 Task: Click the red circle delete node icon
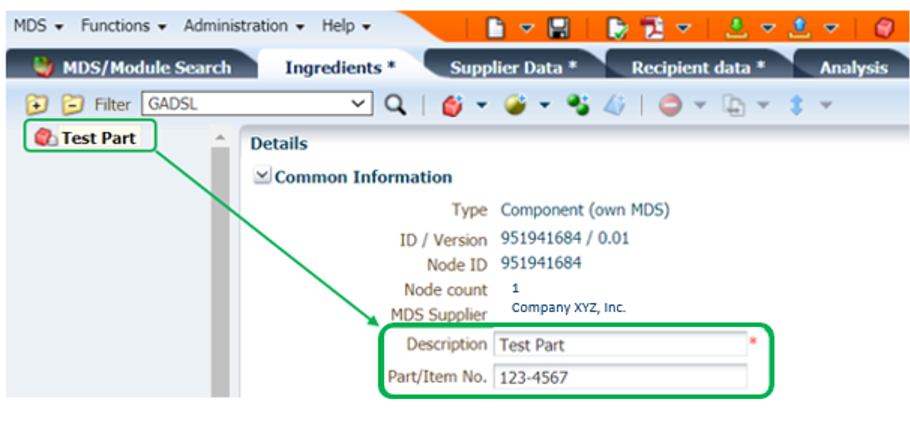(x=669, y=104)
